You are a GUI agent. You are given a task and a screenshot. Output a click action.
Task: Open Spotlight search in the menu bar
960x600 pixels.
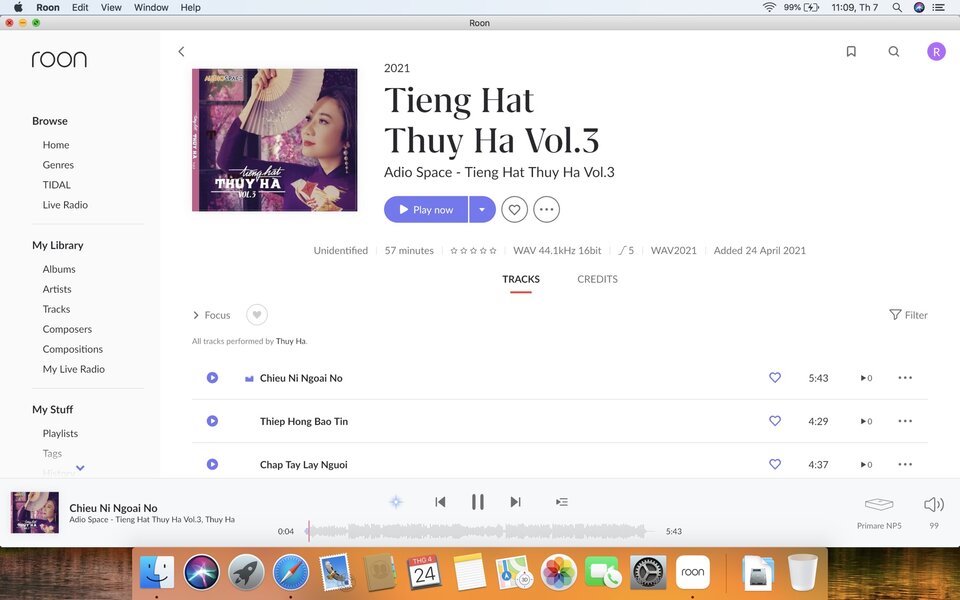pos(897,7)
